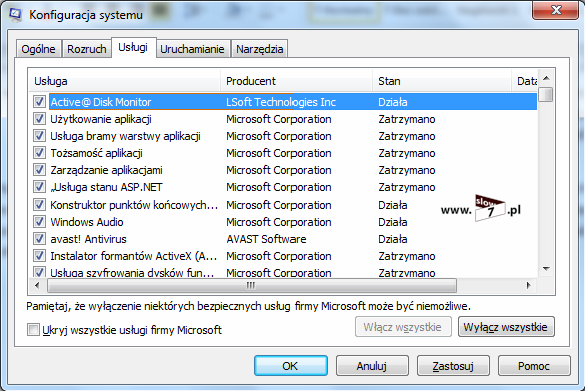Select the Zarządzanie aplikacjami row text

(x=106, y=170)
